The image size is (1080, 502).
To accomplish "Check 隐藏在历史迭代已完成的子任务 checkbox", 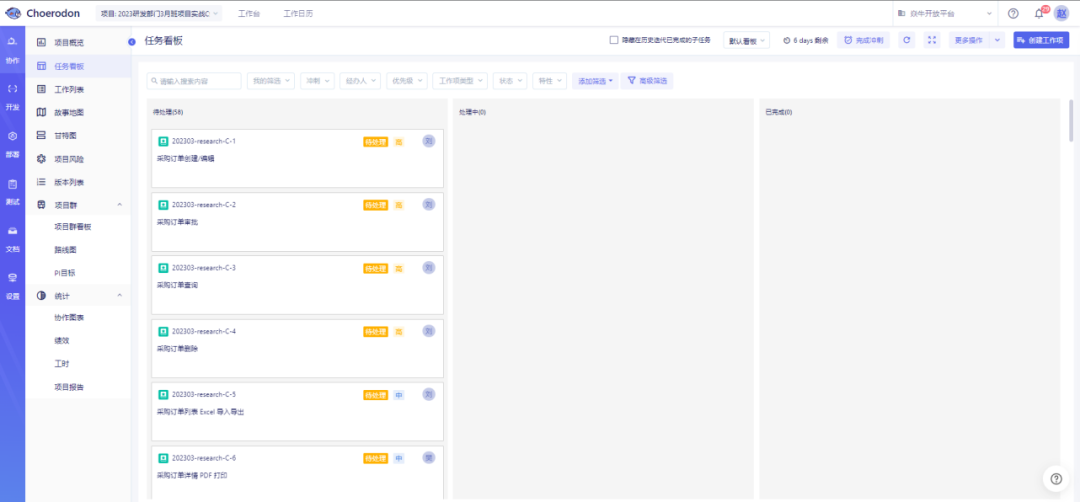I will (614, 41).
